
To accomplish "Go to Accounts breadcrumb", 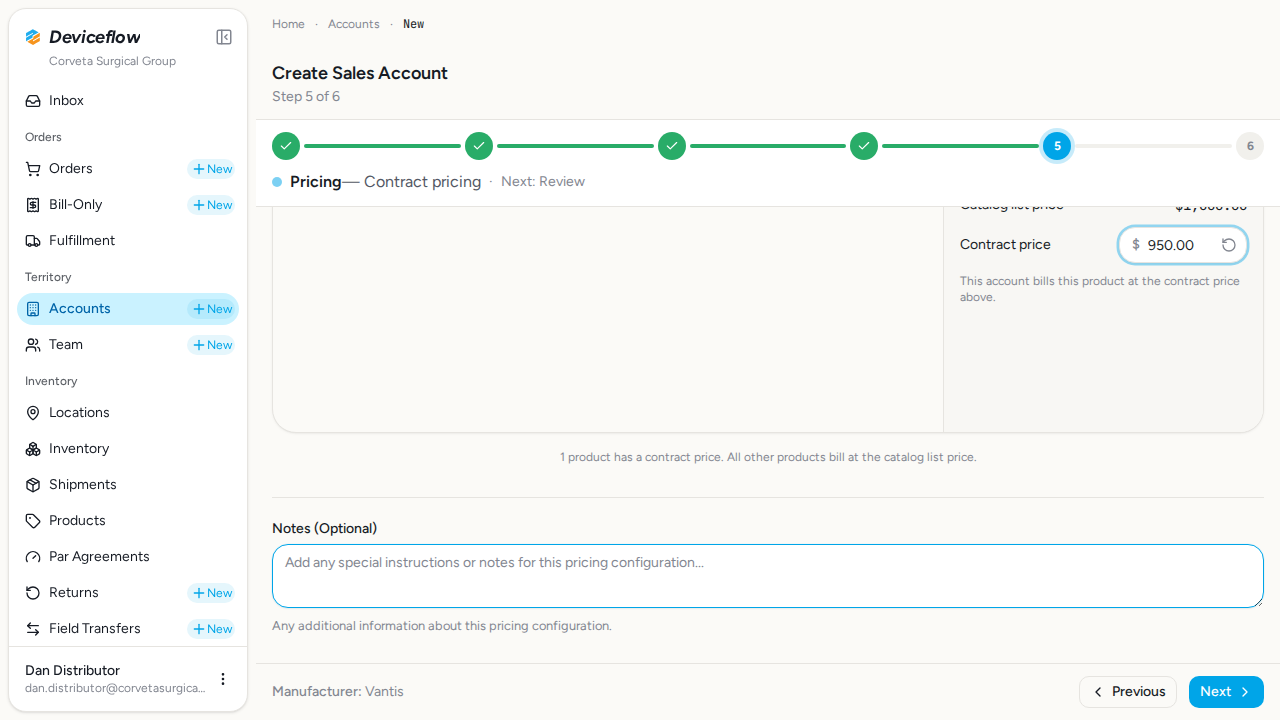I will click(354, 24).
